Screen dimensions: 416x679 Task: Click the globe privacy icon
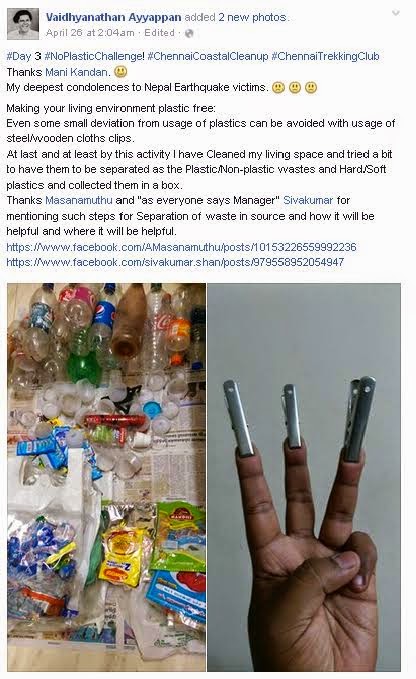tap(189, 33)
